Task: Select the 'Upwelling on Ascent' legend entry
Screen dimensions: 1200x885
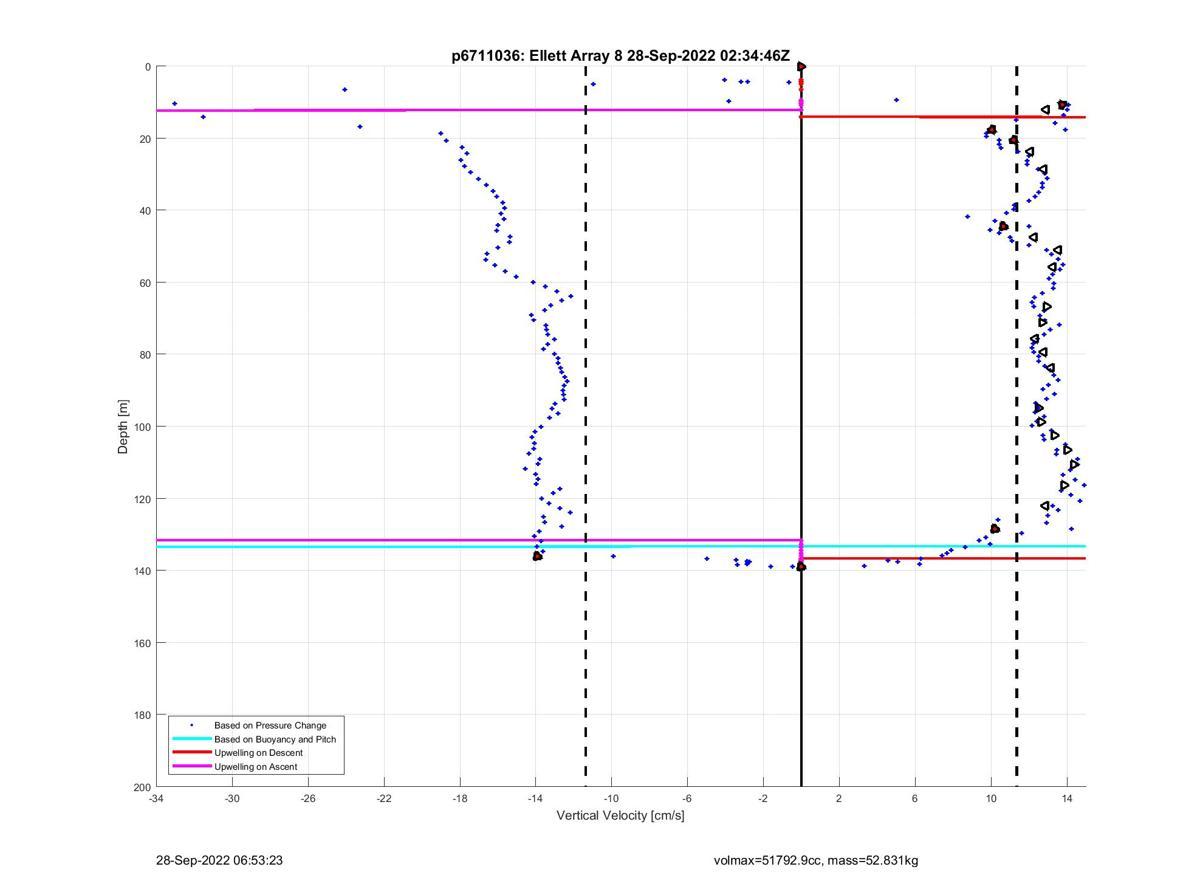Action: [x=255, y=767]
